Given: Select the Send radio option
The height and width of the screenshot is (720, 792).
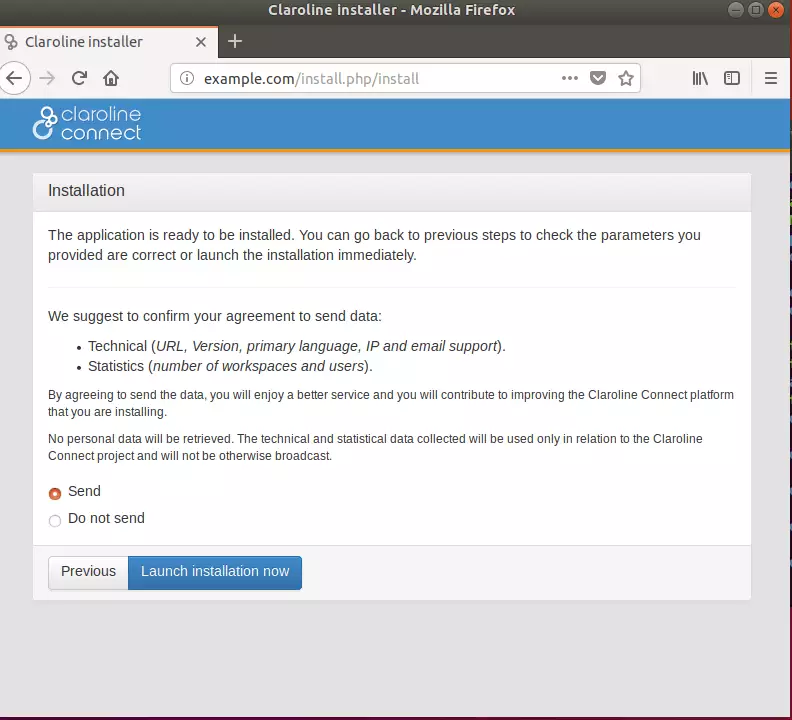Looking at the screenshot, I should [x=55, y=493].
